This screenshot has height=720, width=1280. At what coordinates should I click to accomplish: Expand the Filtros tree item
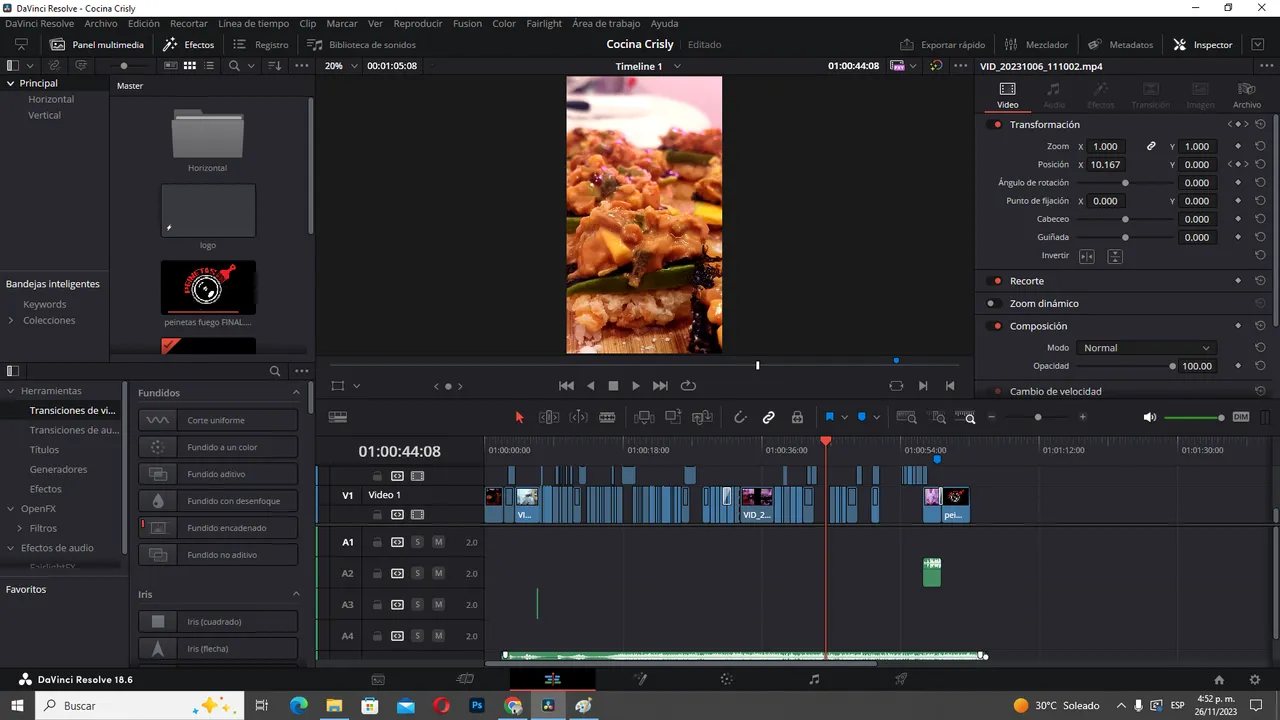(x=19, y=528)
